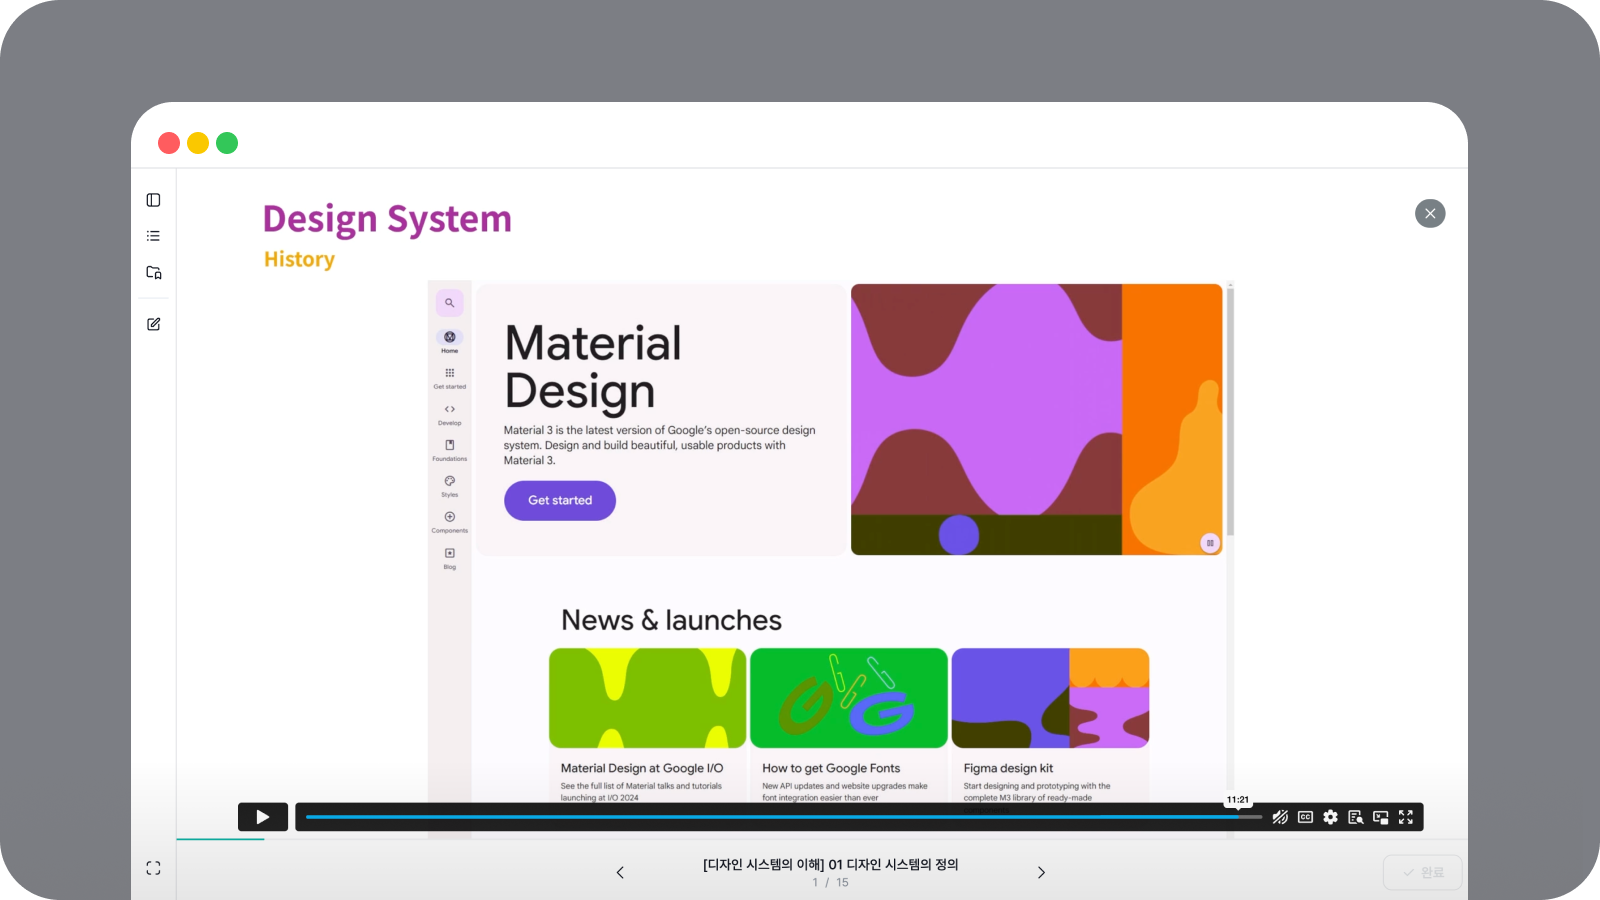Click the crossed-out sound icon in player
This screenshot has width=1600, height=900.
coord(1280,817)
